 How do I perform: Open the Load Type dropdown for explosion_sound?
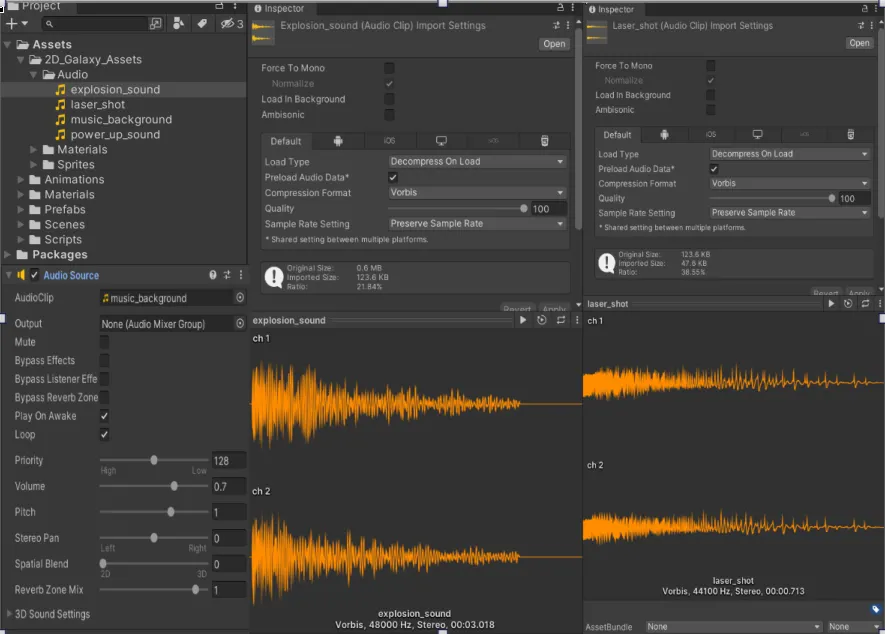pos(477,161)
